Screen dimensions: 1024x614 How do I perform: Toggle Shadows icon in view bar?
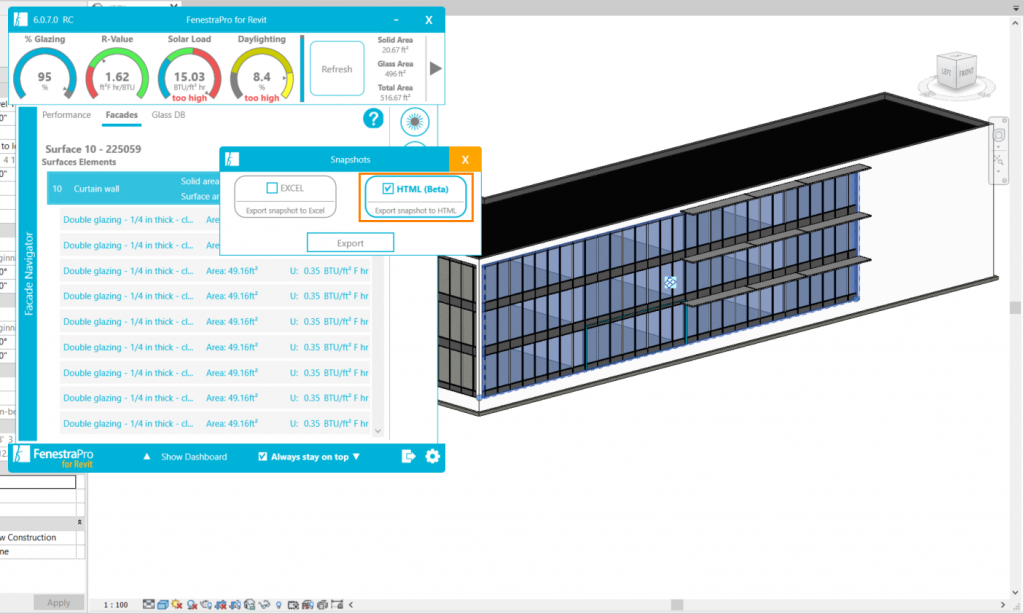click(x=192, y=605)
